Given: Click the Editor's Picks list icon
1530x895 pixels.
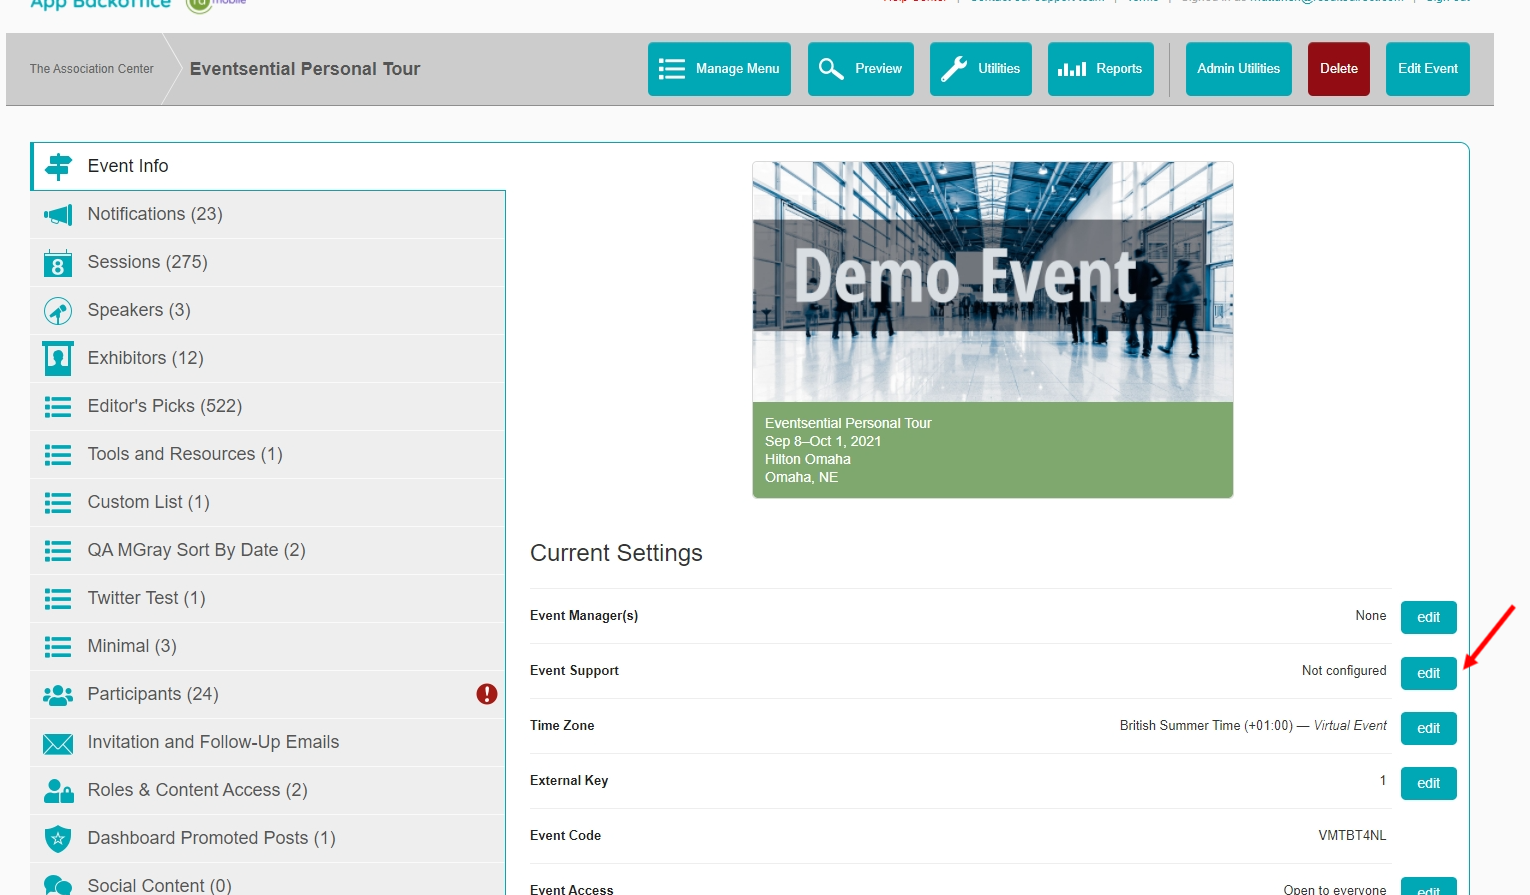Looking at the screenshot, I should click(x=58, y=406).
